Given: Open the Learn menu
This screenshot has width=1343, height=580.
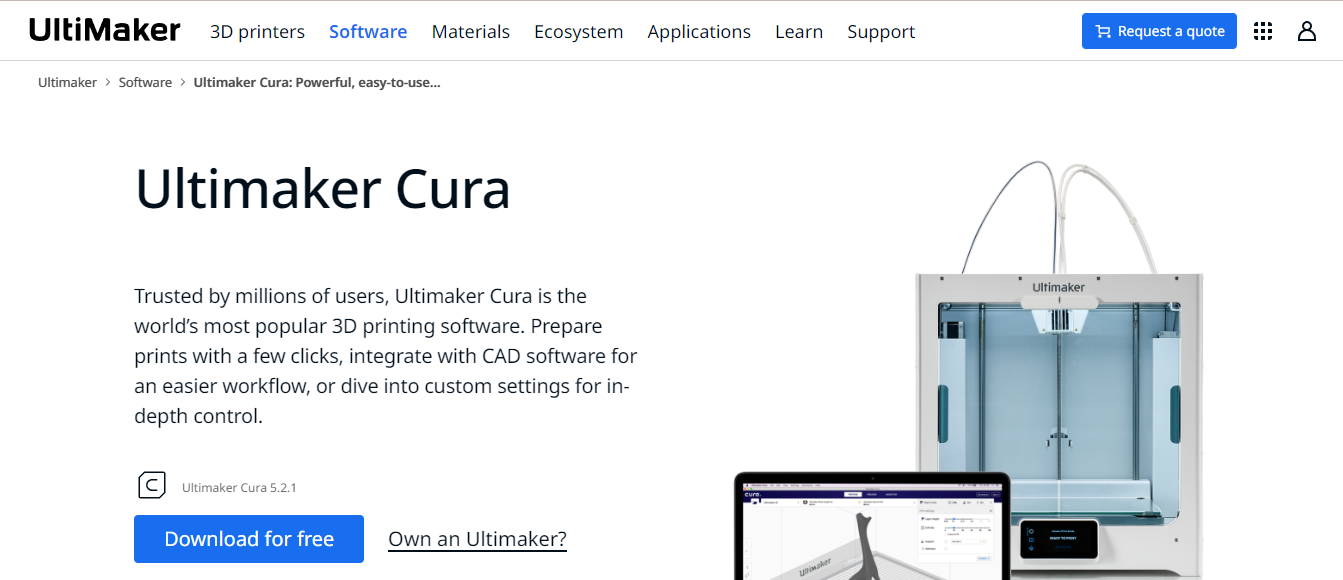Looking at the screenshot, I should pos(799,32).
